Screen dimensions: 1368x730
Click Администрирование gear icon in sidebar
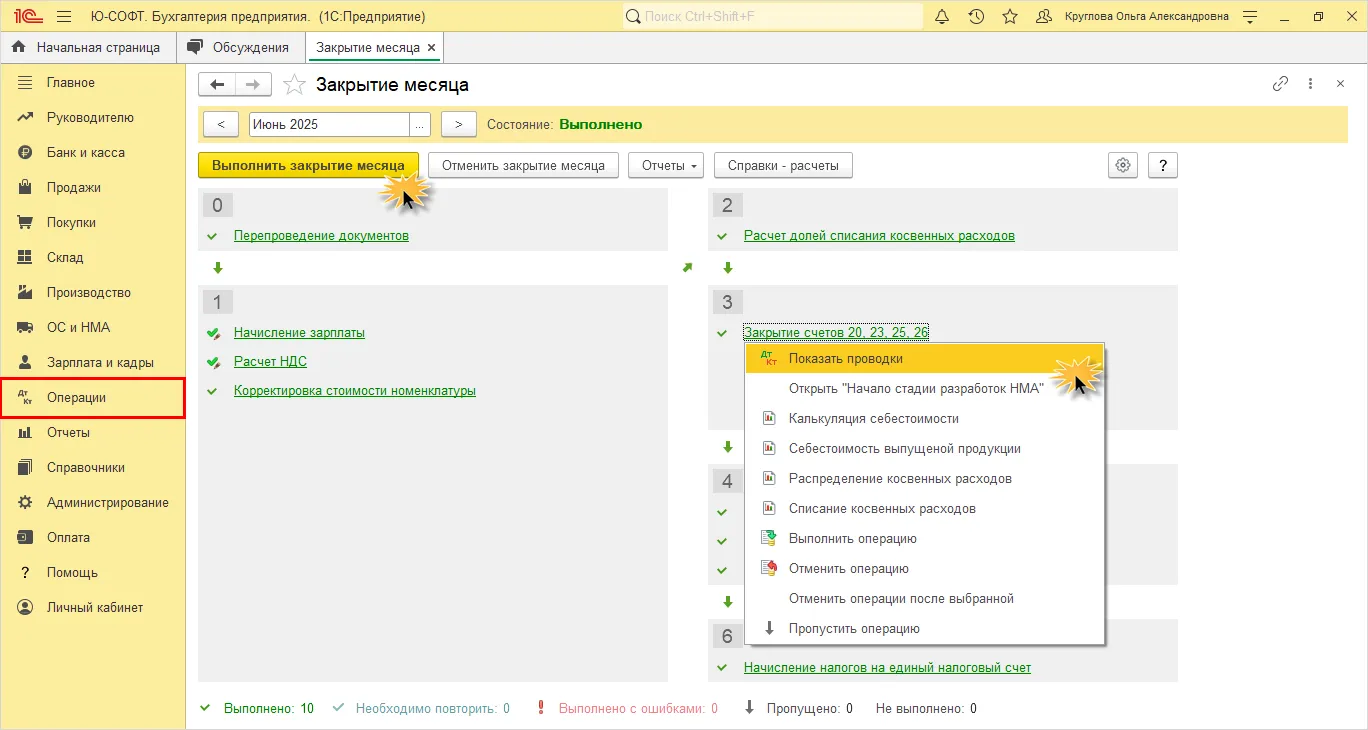click(26, 502)
